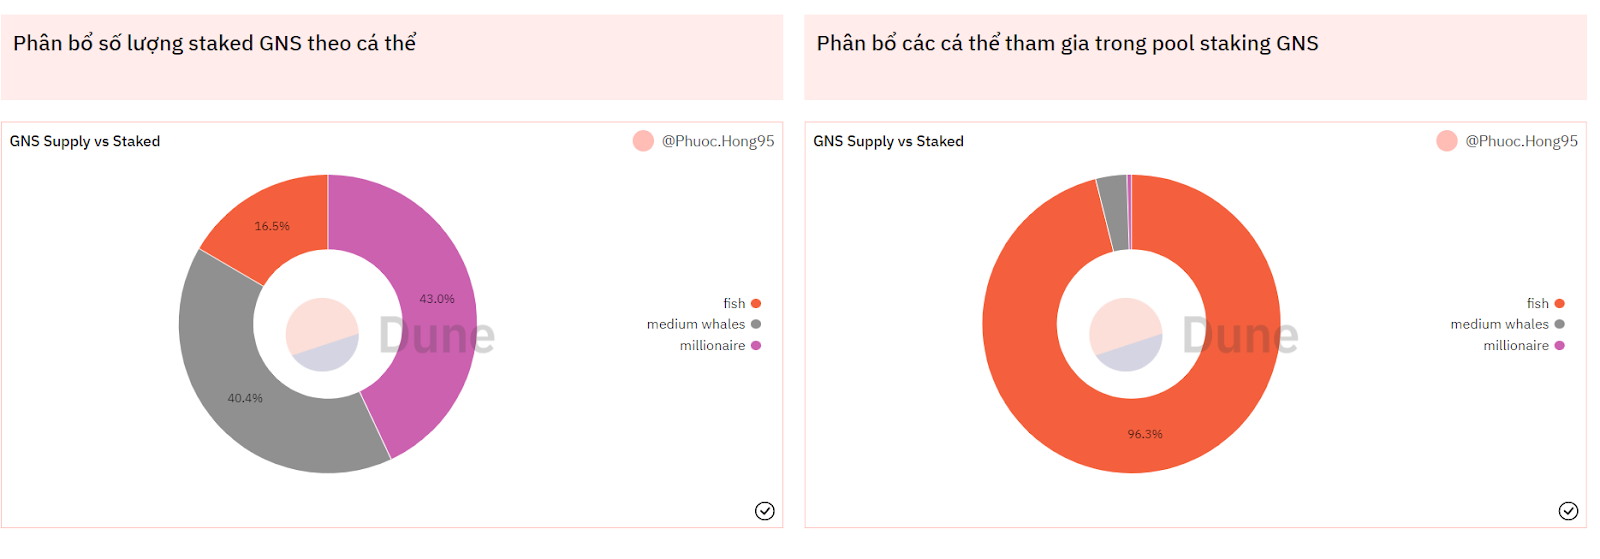Toggle millionaire series in left chart legend
Image resolution: width=1600 pixels, height=559 pixels.
[720, 345]
